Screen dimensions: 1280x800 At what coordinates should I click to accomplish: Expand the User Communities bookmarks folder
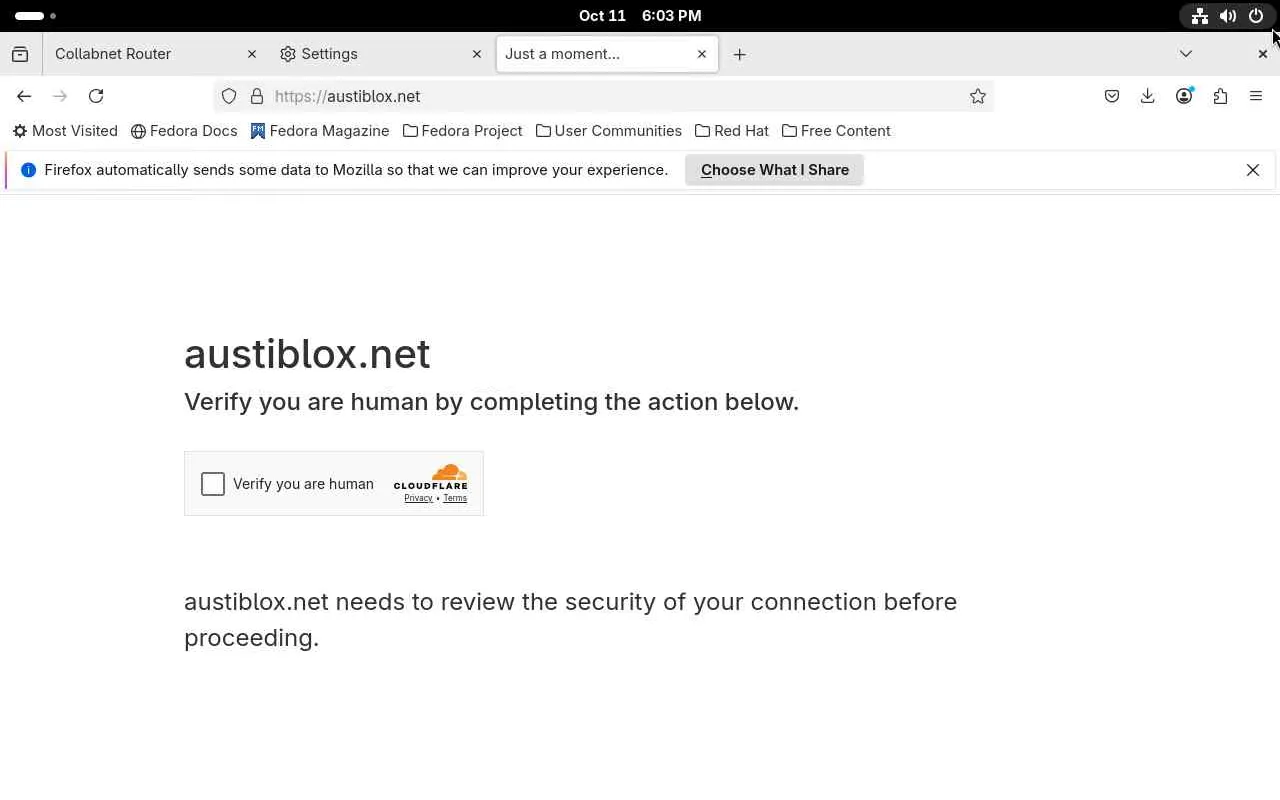(609, 131)
